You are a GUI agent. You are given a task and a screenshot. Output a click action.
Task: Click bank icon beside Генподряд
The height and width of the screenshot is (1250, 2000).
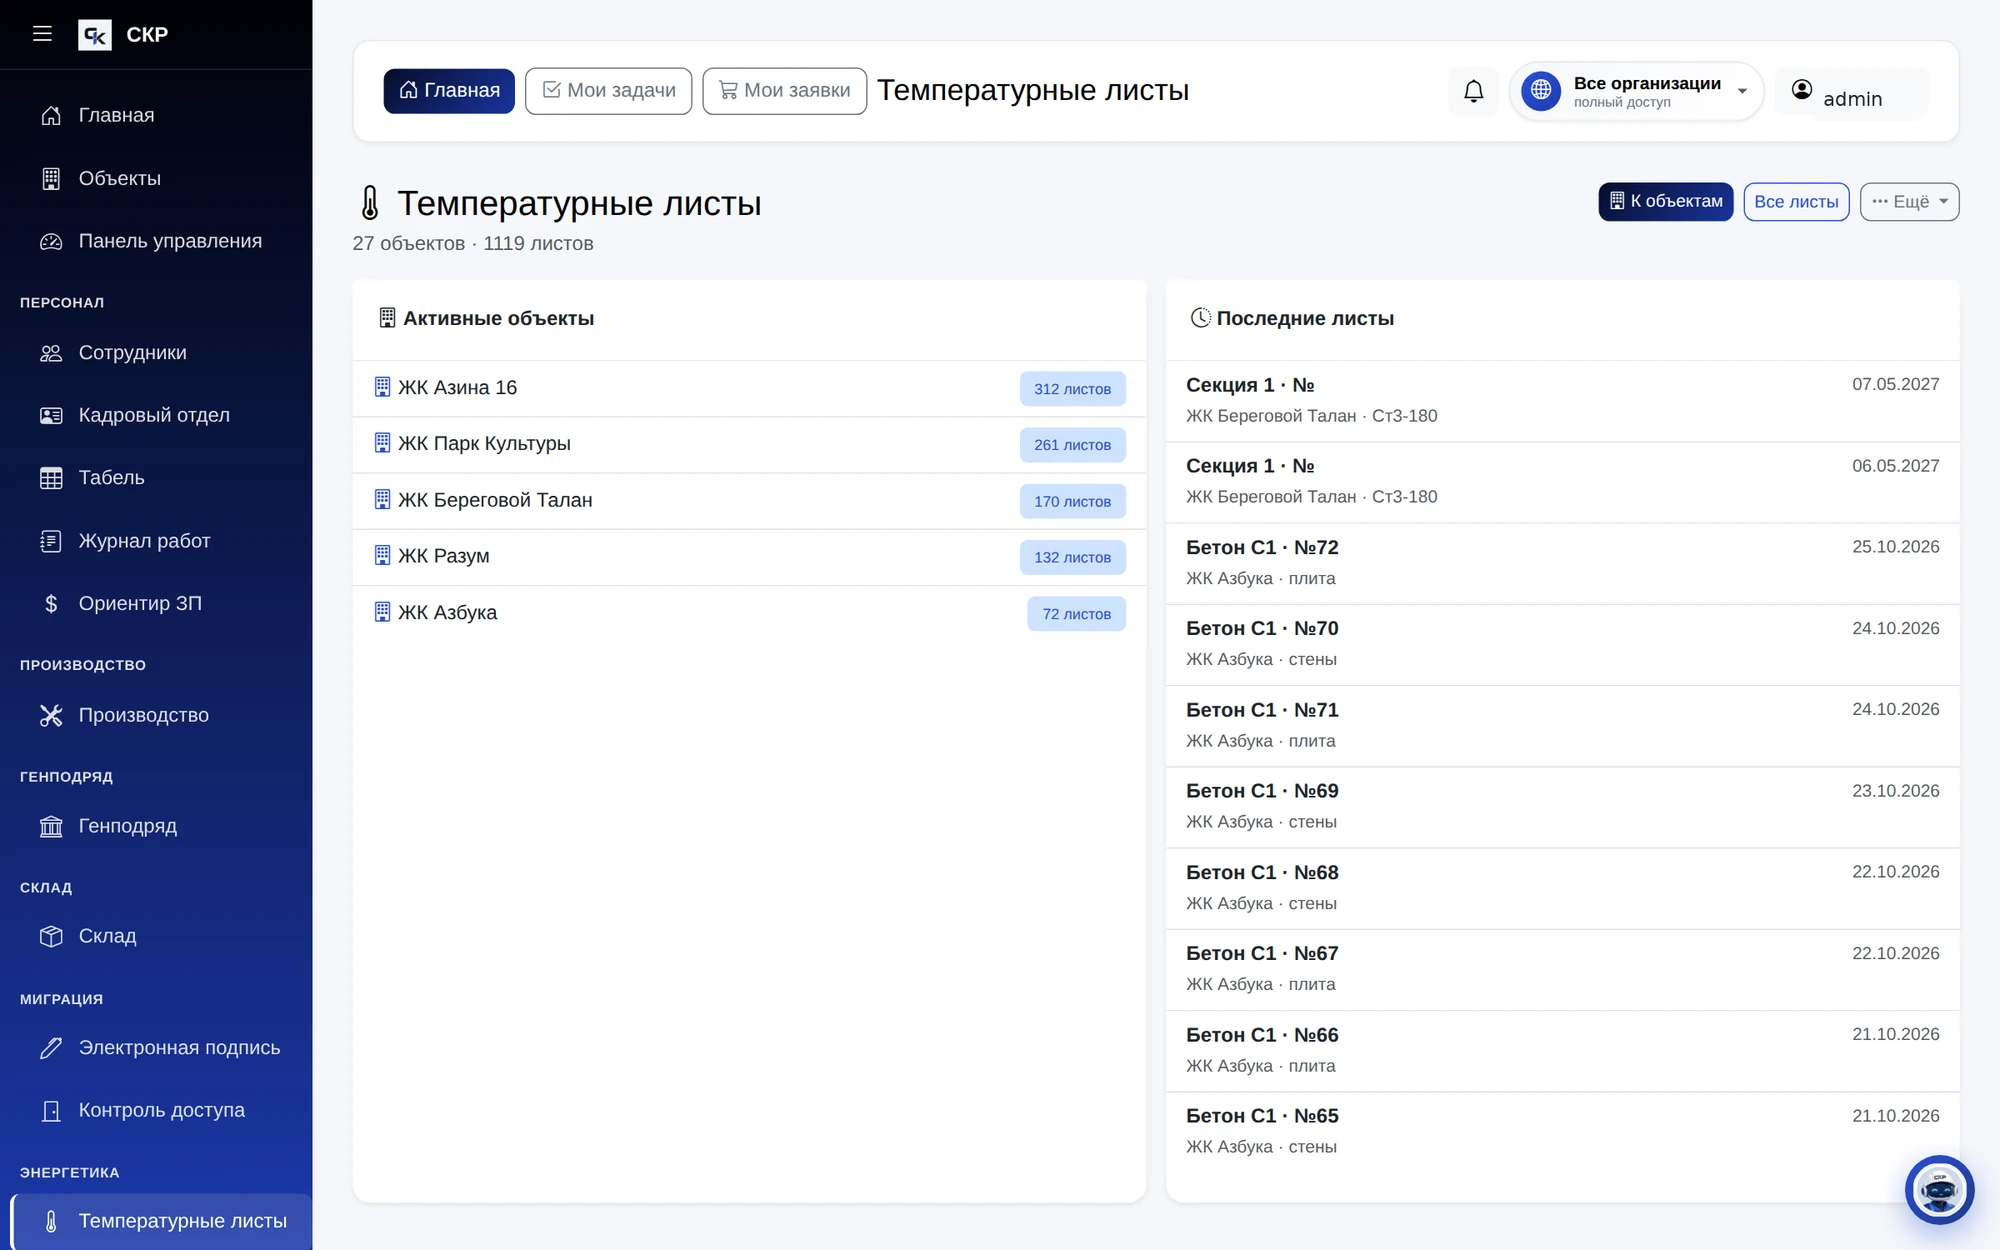point(51,827)
